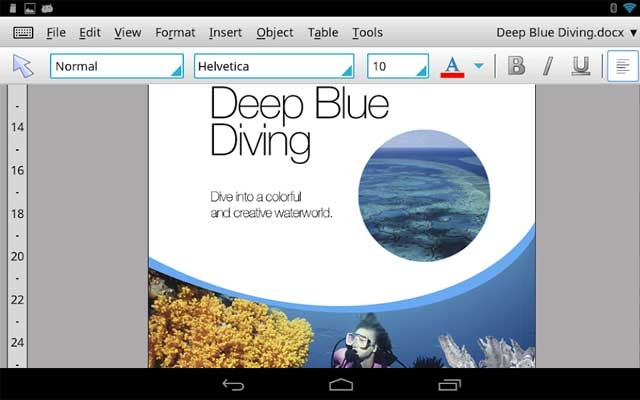This screenshot has width=640, height=400.
Task: Click the left align paragraph icon
Action: (x=622, y=67)
